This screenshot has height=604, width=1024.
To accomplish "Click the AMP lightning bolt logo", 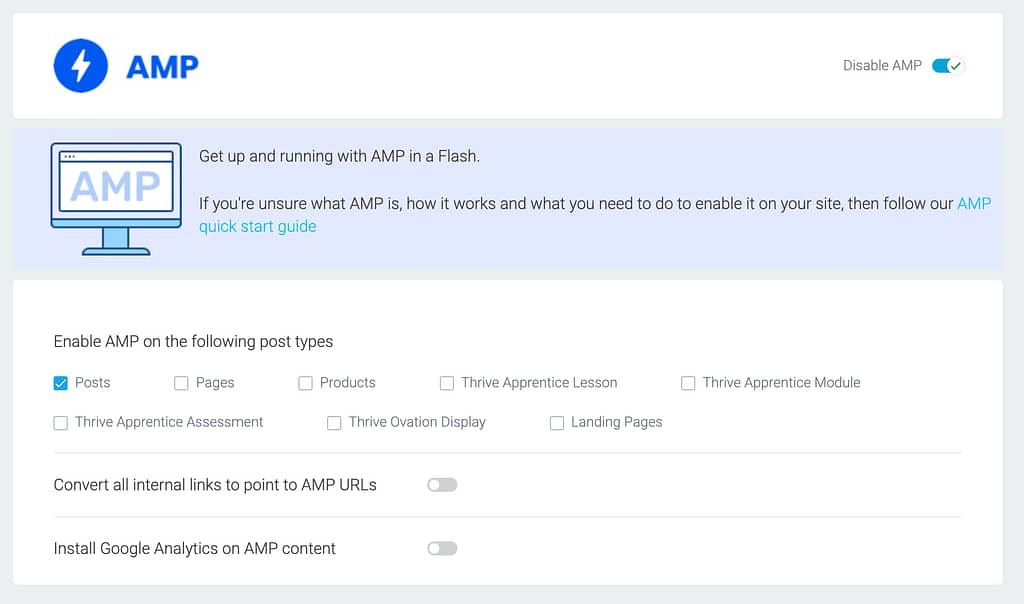I will click(x=80, y=66).
